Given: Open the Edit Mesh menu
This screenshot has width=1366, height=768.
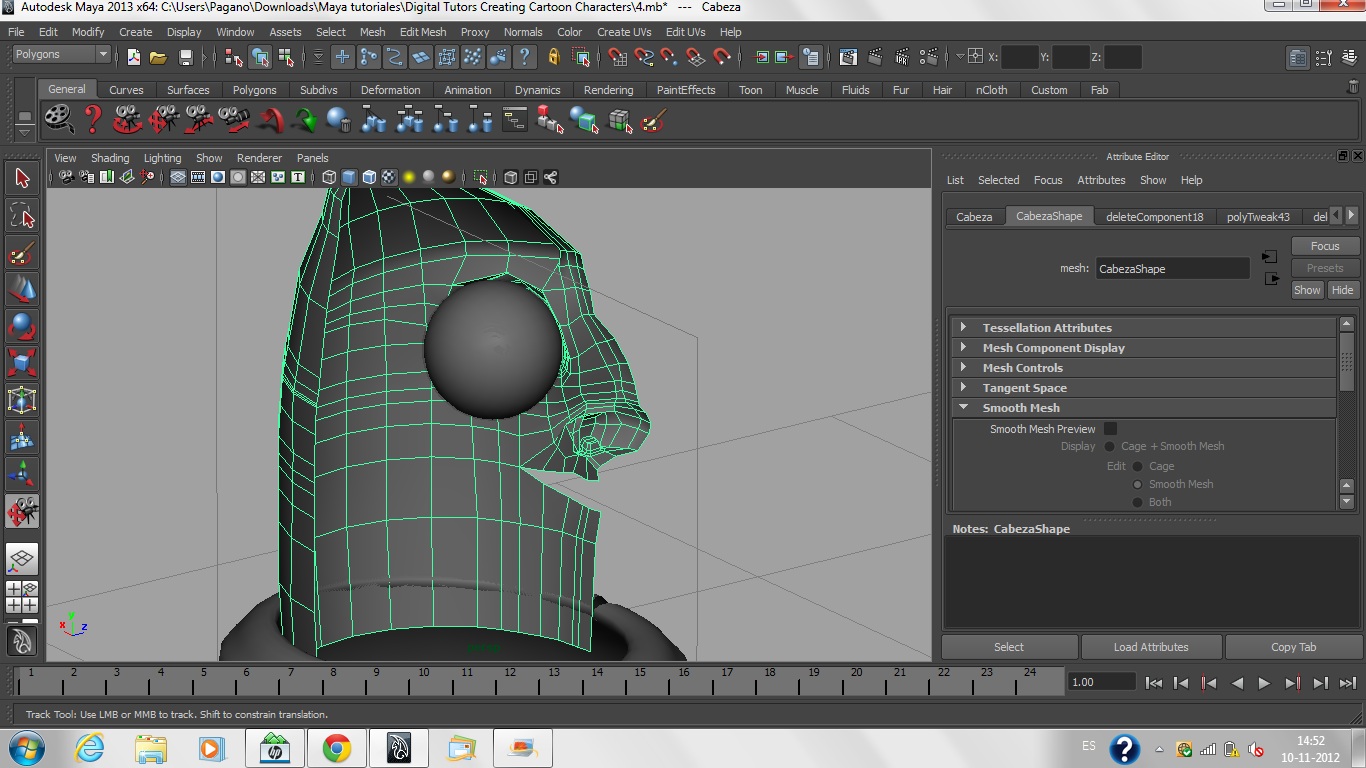Looking at the screenshot, I should click(422, 32).
